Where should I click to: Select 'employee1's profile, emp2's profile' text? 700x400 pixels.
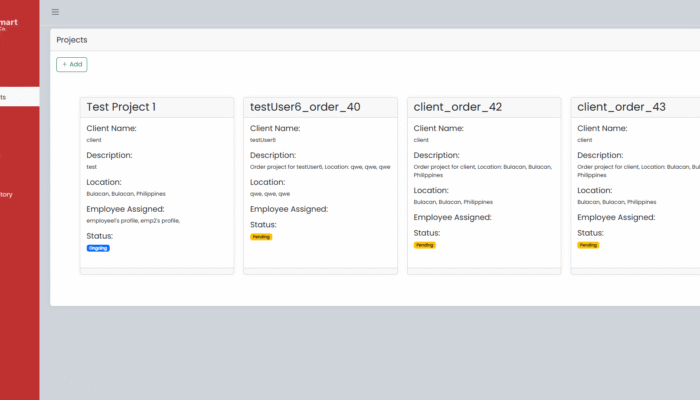(x=133, y=221)
